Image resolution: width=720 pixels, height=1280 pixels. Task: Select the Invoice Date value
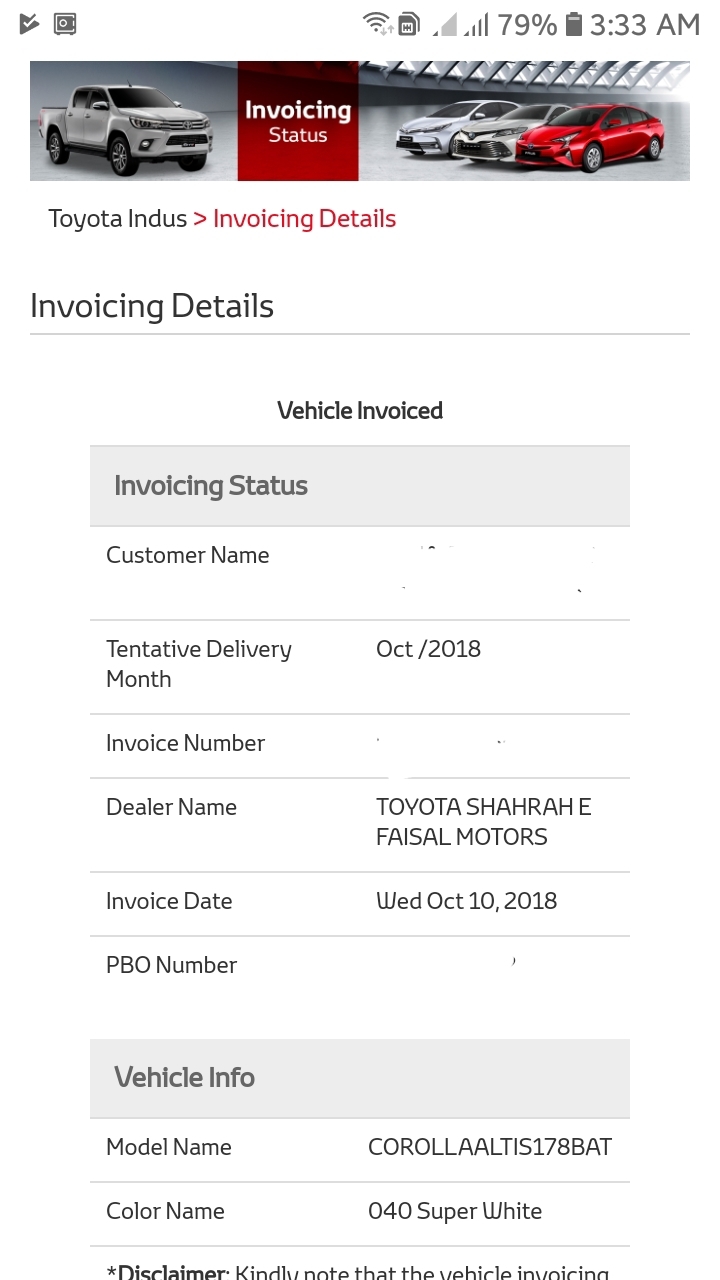tap(467, 901)
